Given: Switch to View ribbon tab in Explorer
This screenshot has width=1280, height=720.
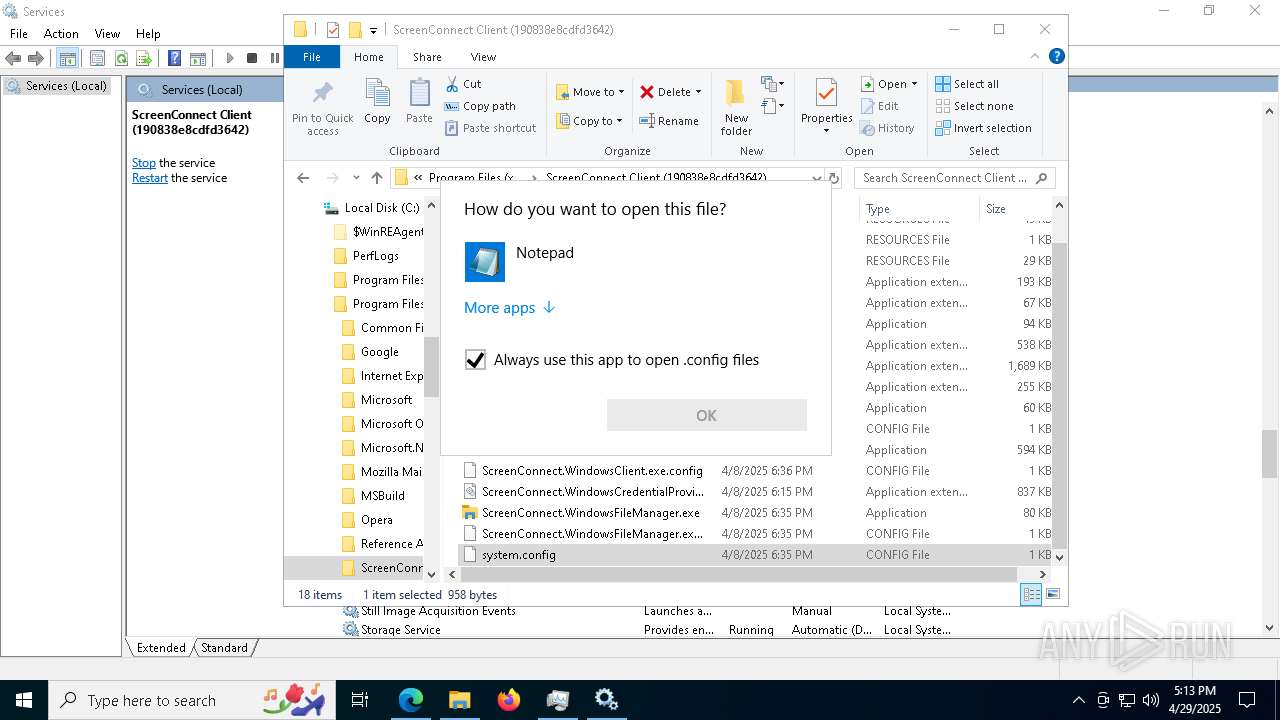Looking at the screenshot, I should click(483, 57).
